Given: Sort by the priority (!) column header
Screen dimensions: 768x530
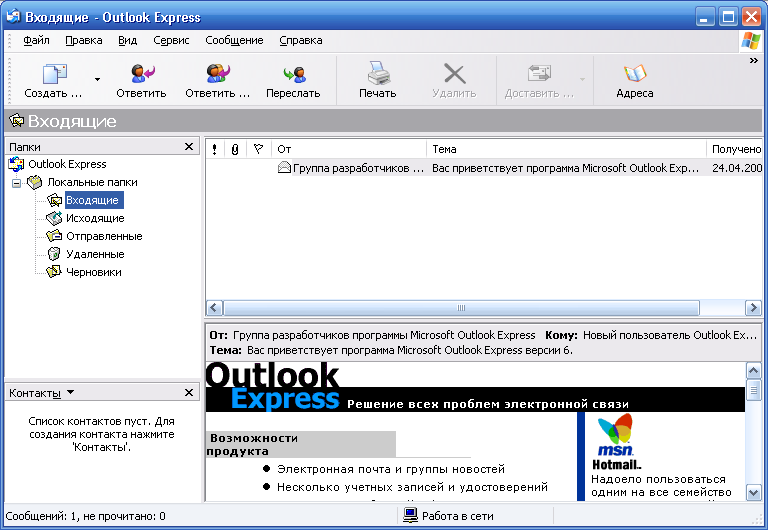Looking at the screenshot, I should [x=215, y=149].
